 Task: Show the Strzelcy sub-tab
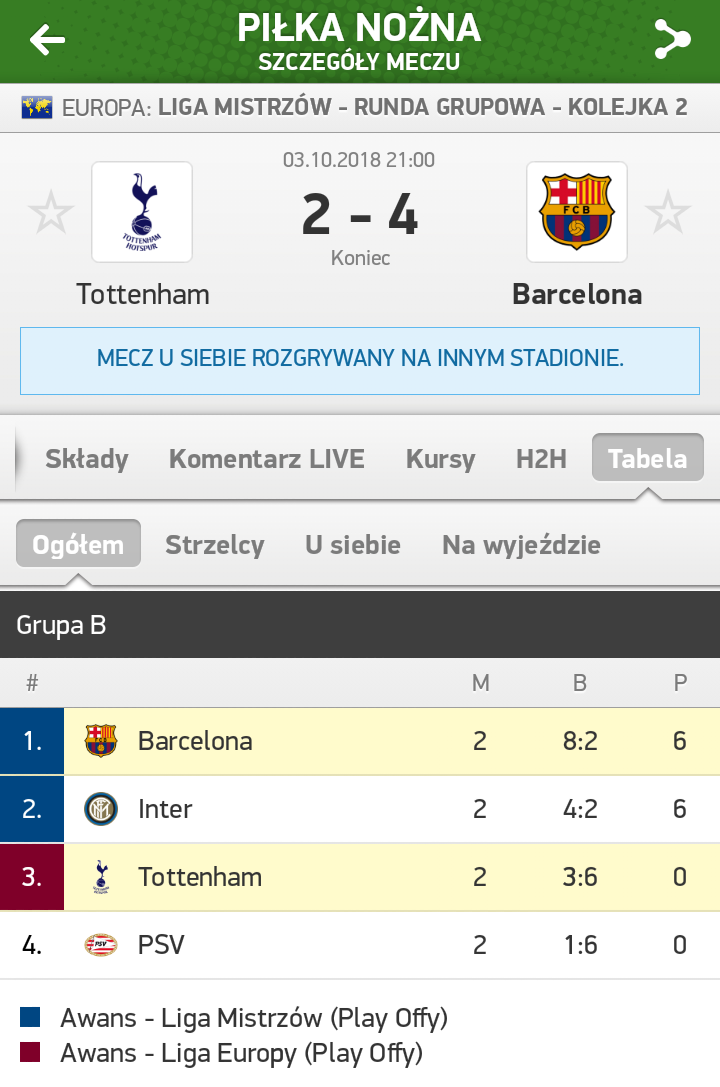pyautogui.click(x=215, y=545)
